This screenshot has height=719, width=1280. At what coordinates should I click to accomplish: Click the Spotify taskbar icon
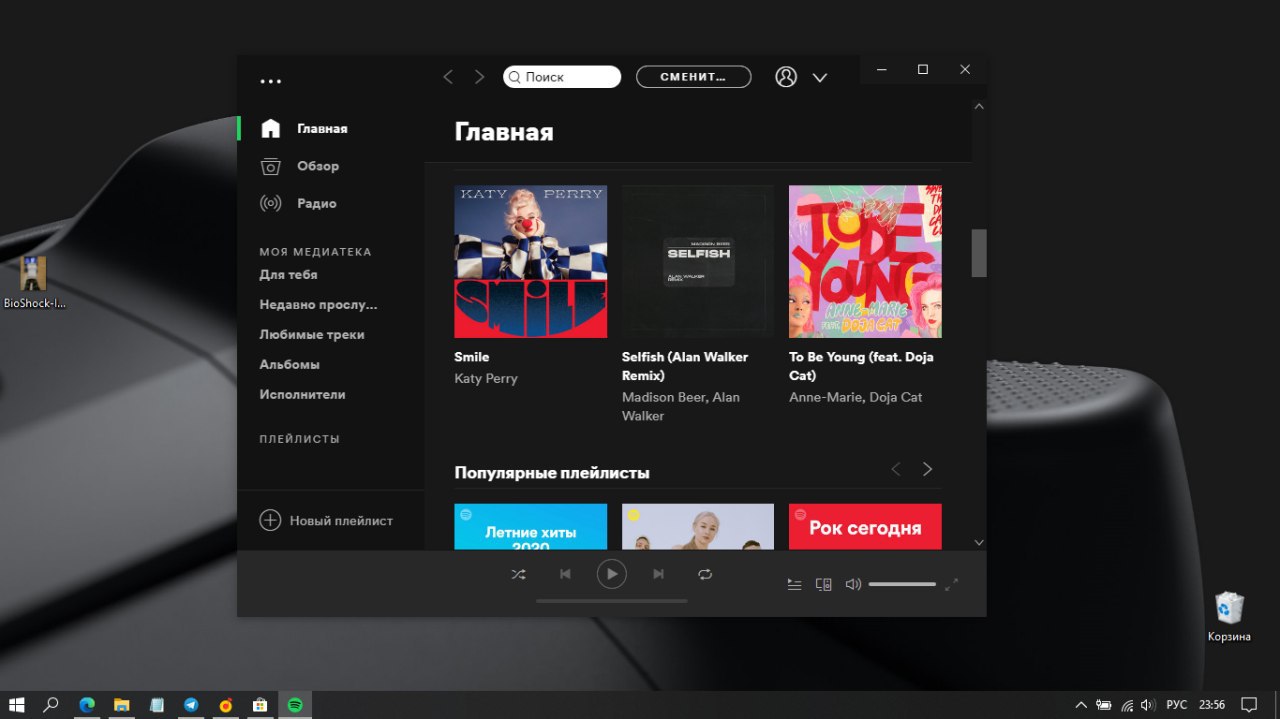[x=295, y=704]
